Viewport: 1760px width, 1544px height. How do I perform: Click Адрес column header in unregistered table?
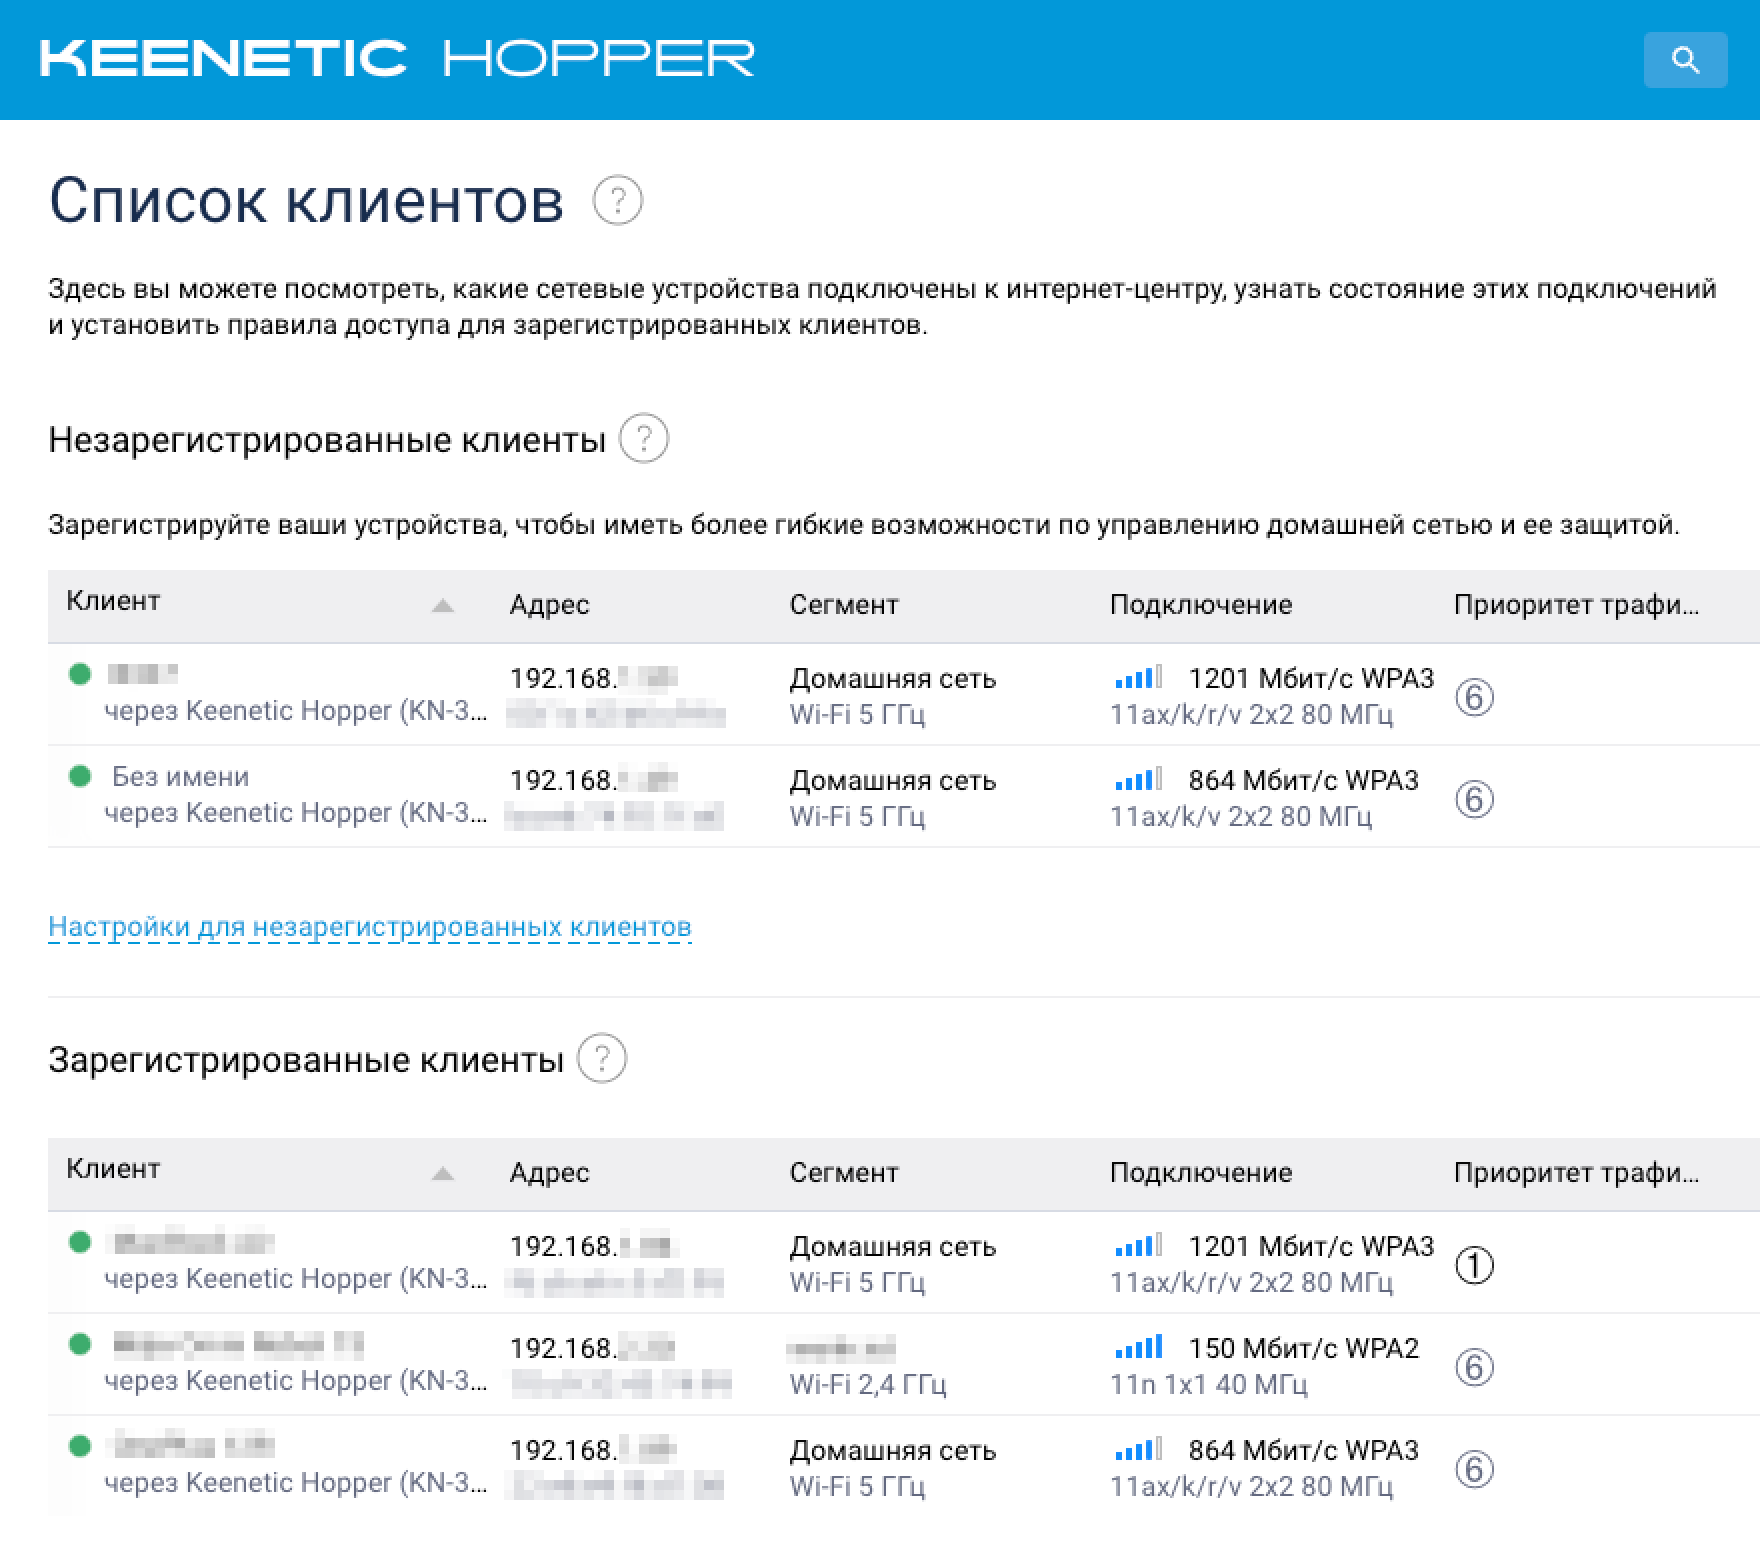[x=549, y=605]
